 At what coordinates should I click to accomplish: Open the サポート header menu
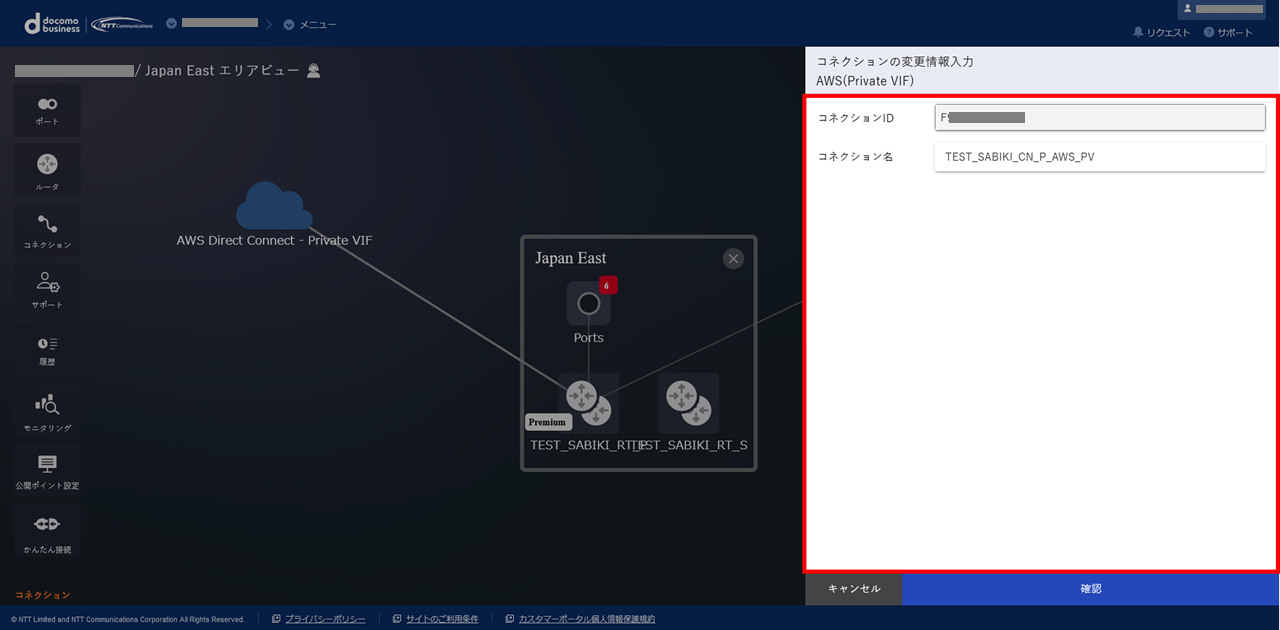point(1228,33)
